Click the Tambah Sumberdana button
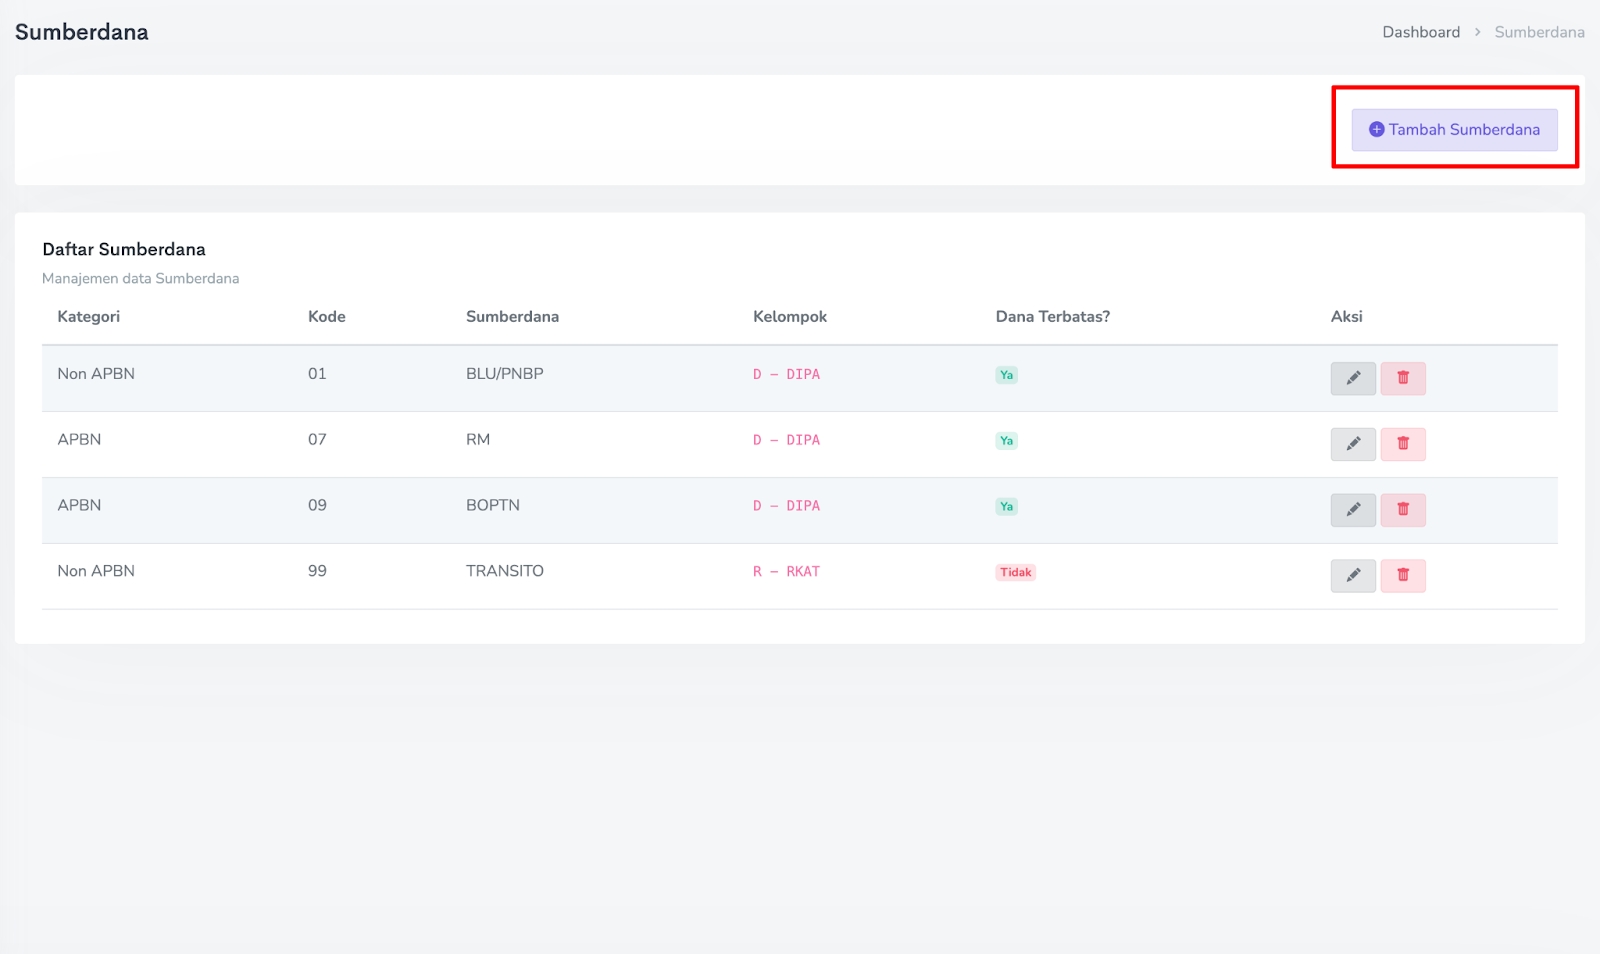 pyautogui.click(x=1454, y=130)
